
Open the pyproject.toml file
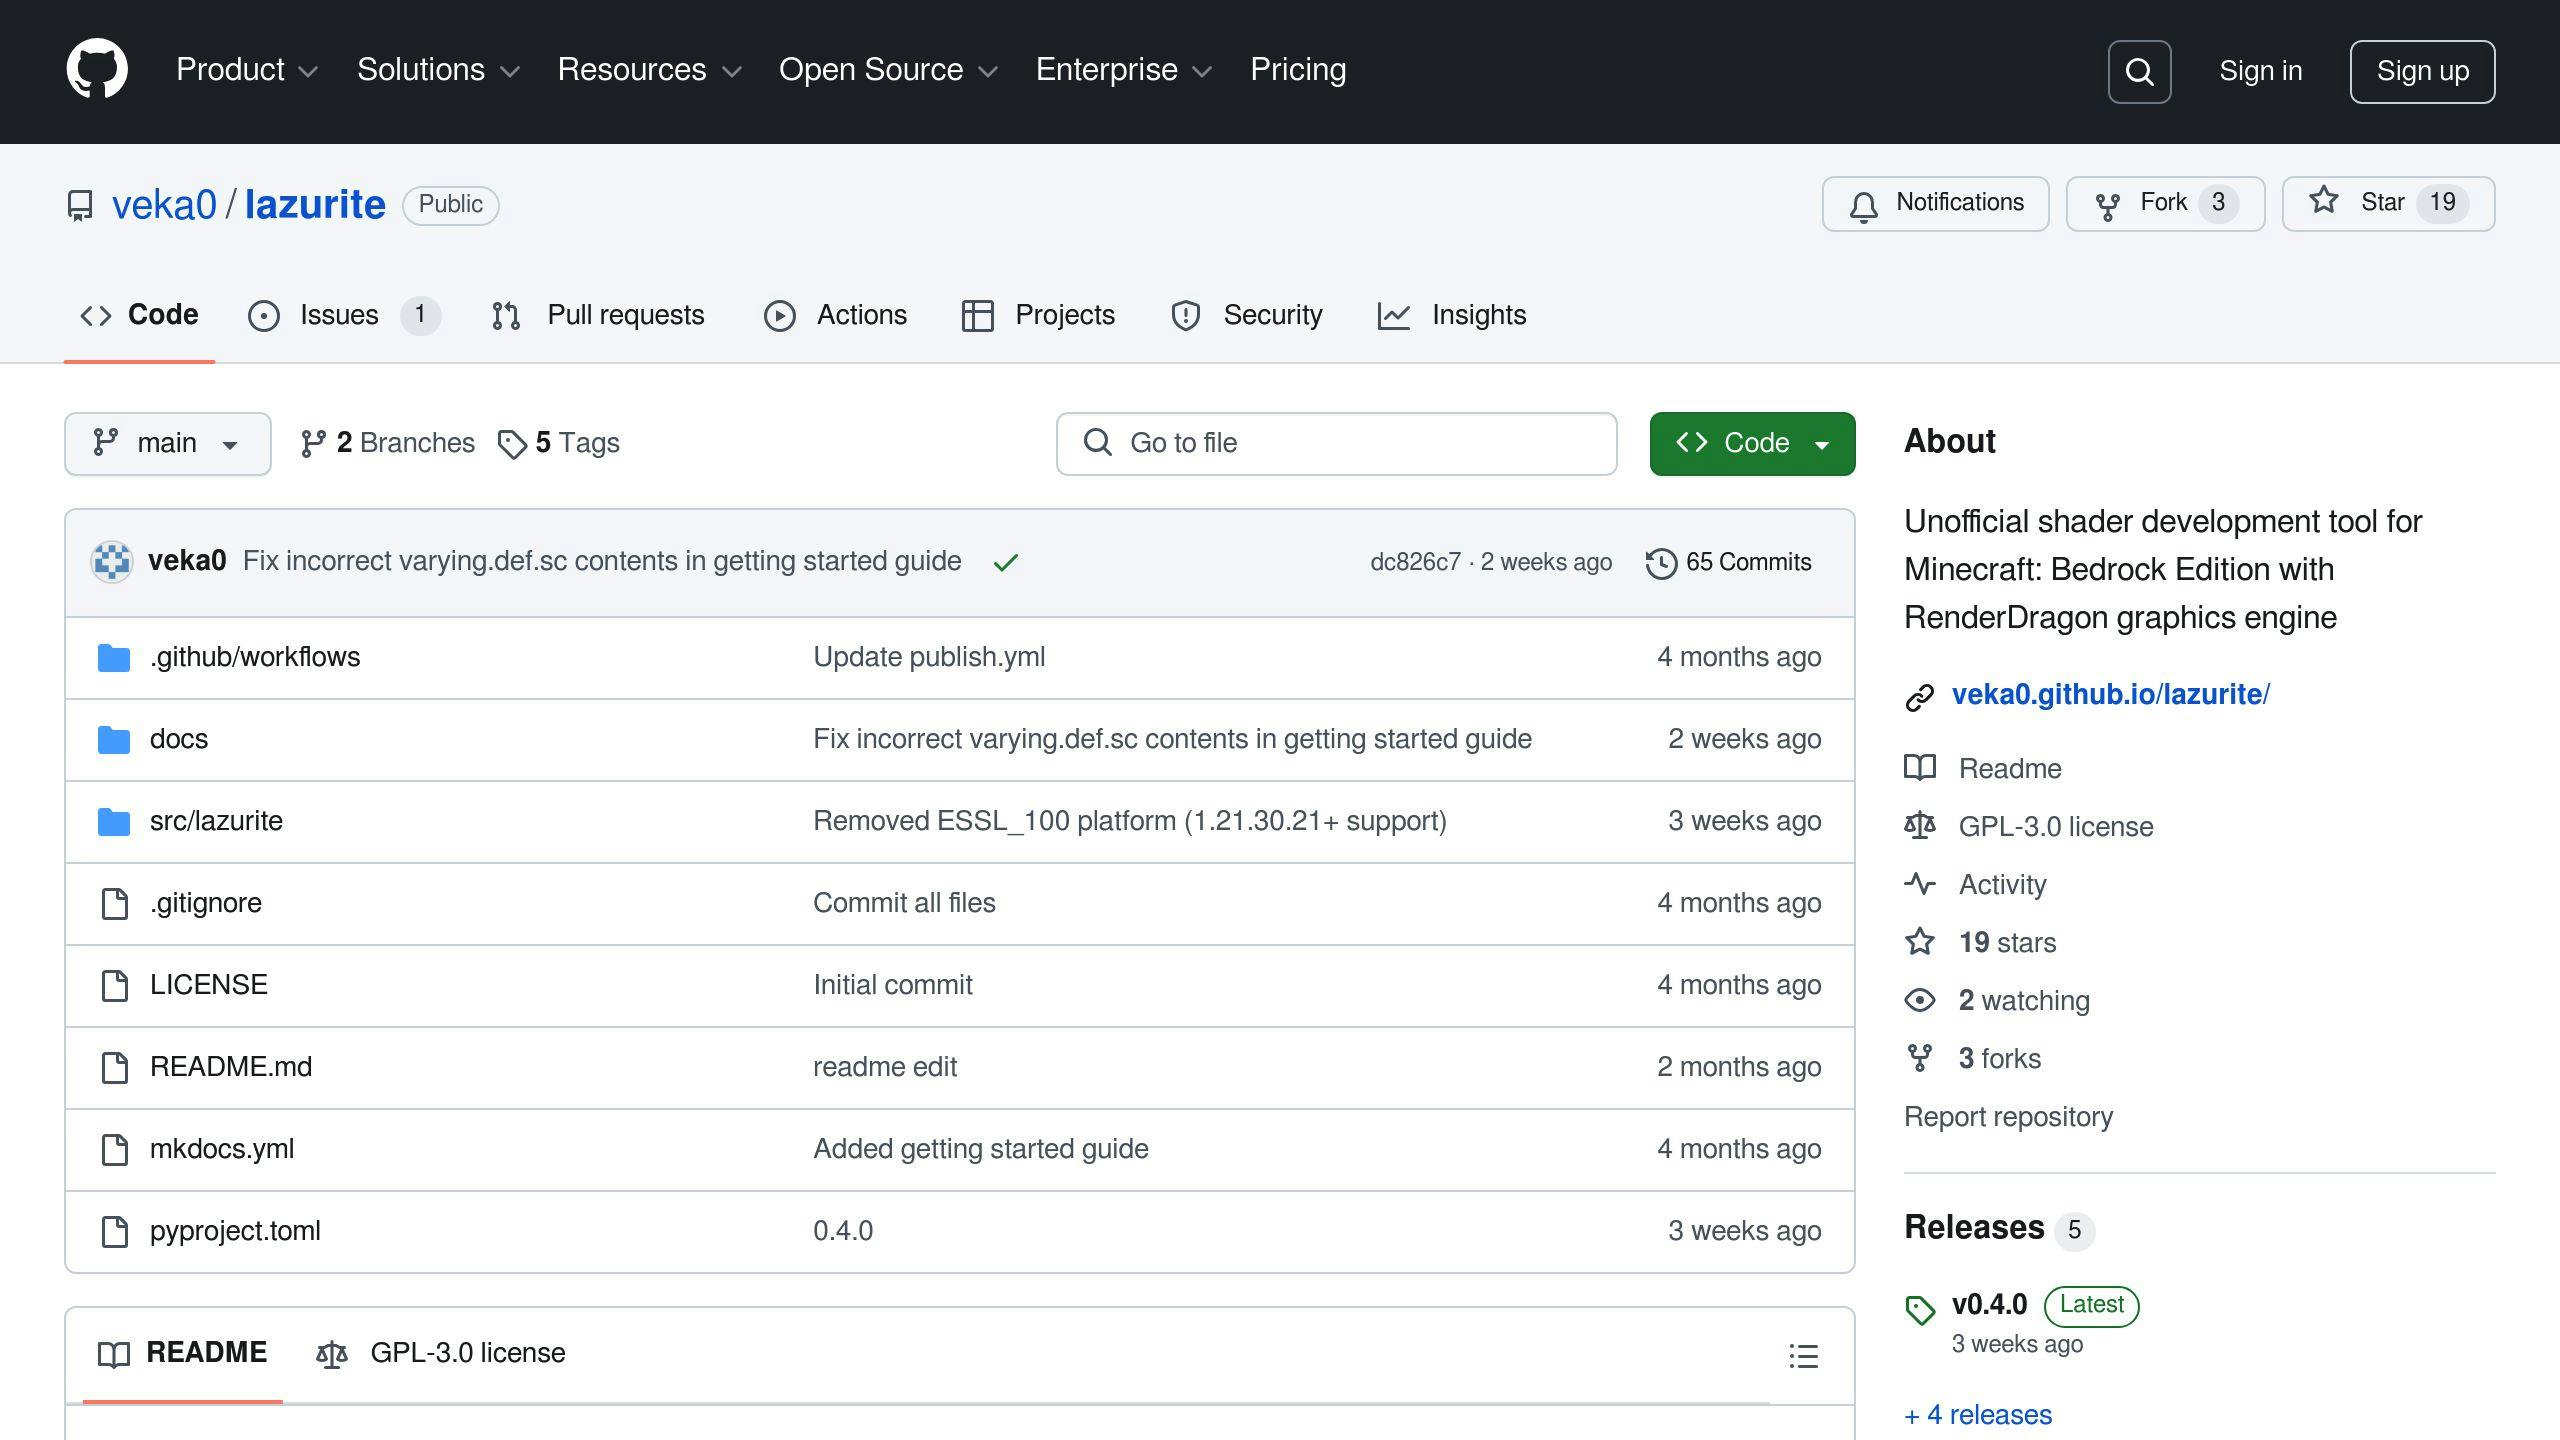[x=235, y=1231]
